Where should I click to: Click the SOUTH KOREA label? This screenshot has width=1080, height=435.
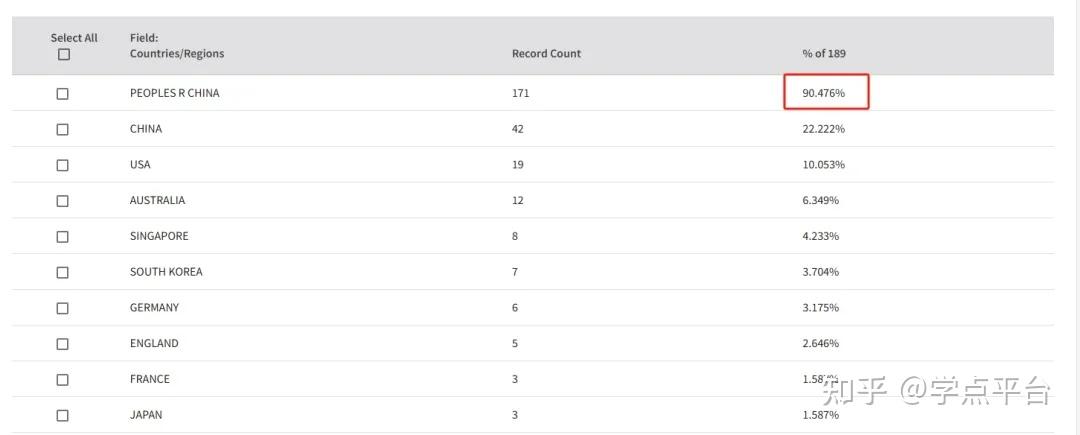pos(166,272)
